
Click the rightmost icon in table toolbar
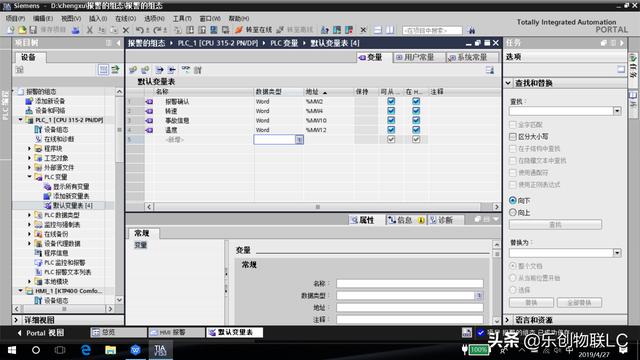(490, 70)
